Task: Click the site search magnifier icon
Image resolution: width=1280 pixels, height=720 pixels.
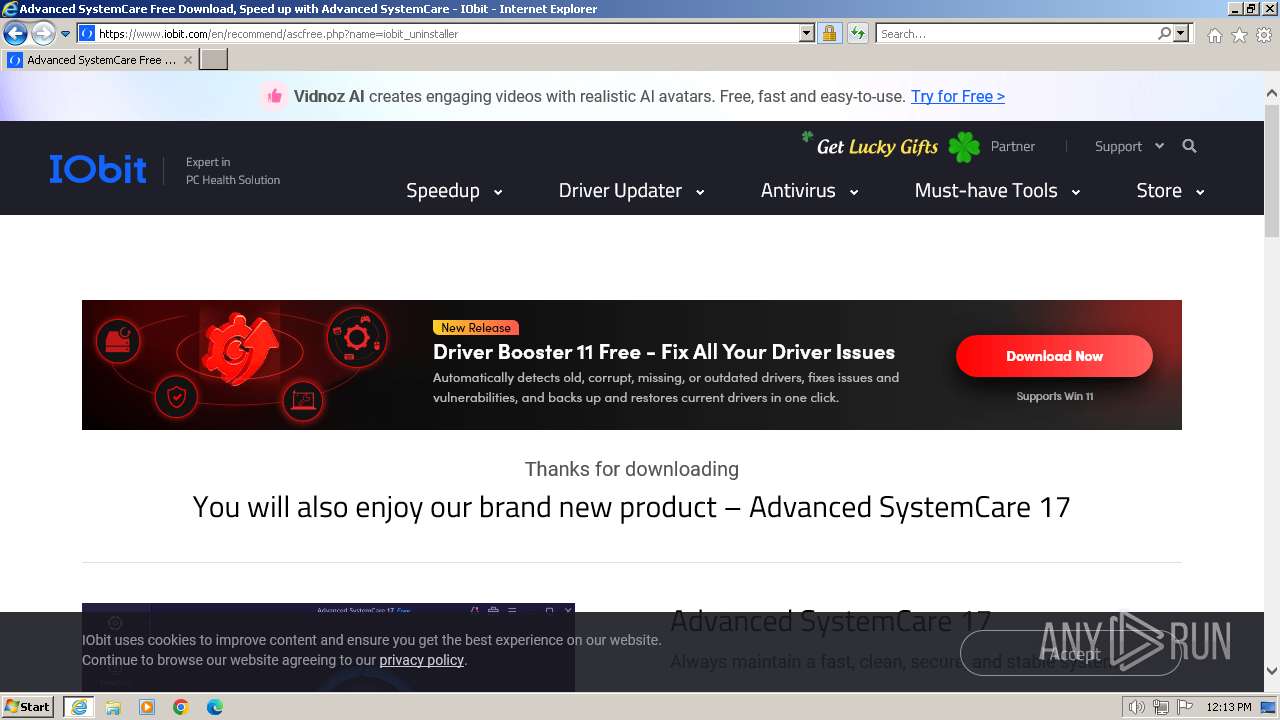Action: (1189, 146)
